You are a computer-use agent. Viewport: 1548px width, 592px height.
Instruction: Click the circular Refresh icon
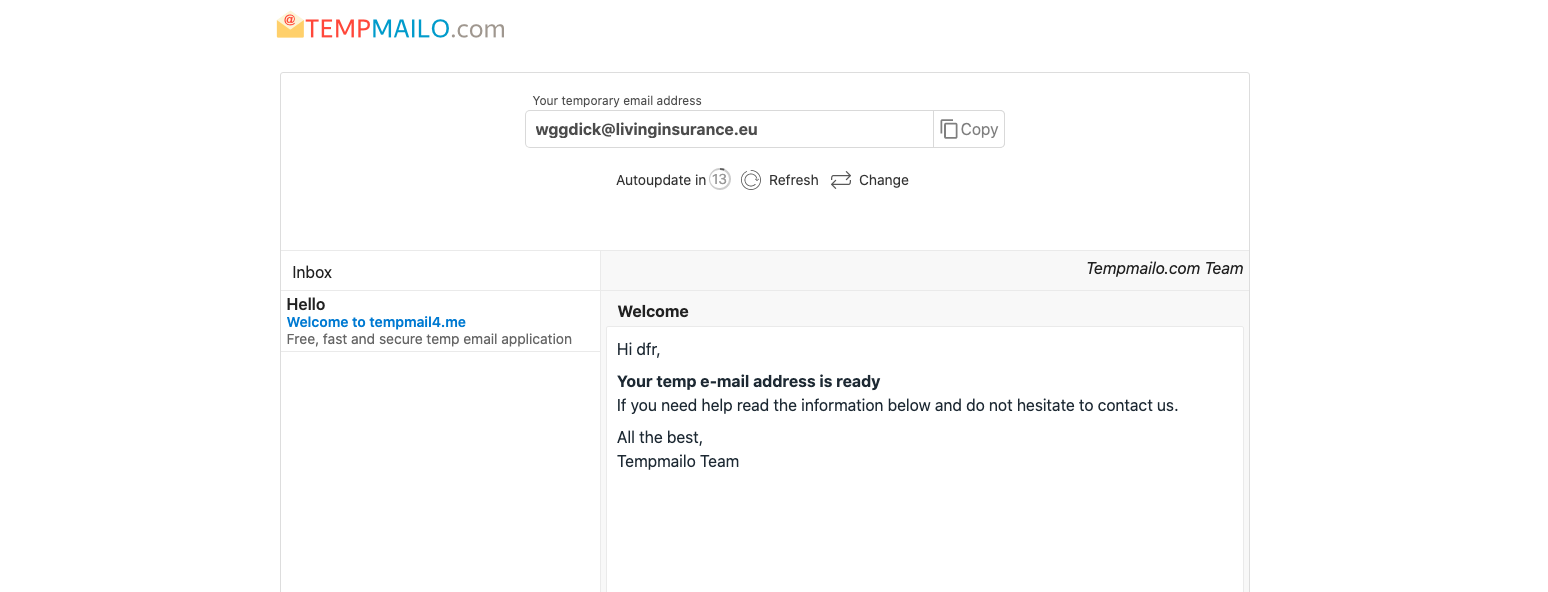(751, 180)
